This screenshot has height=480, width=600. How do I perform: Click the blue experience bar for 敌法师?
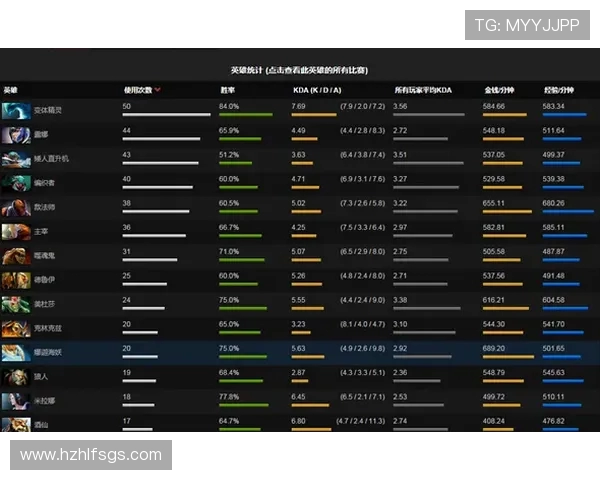568,211
